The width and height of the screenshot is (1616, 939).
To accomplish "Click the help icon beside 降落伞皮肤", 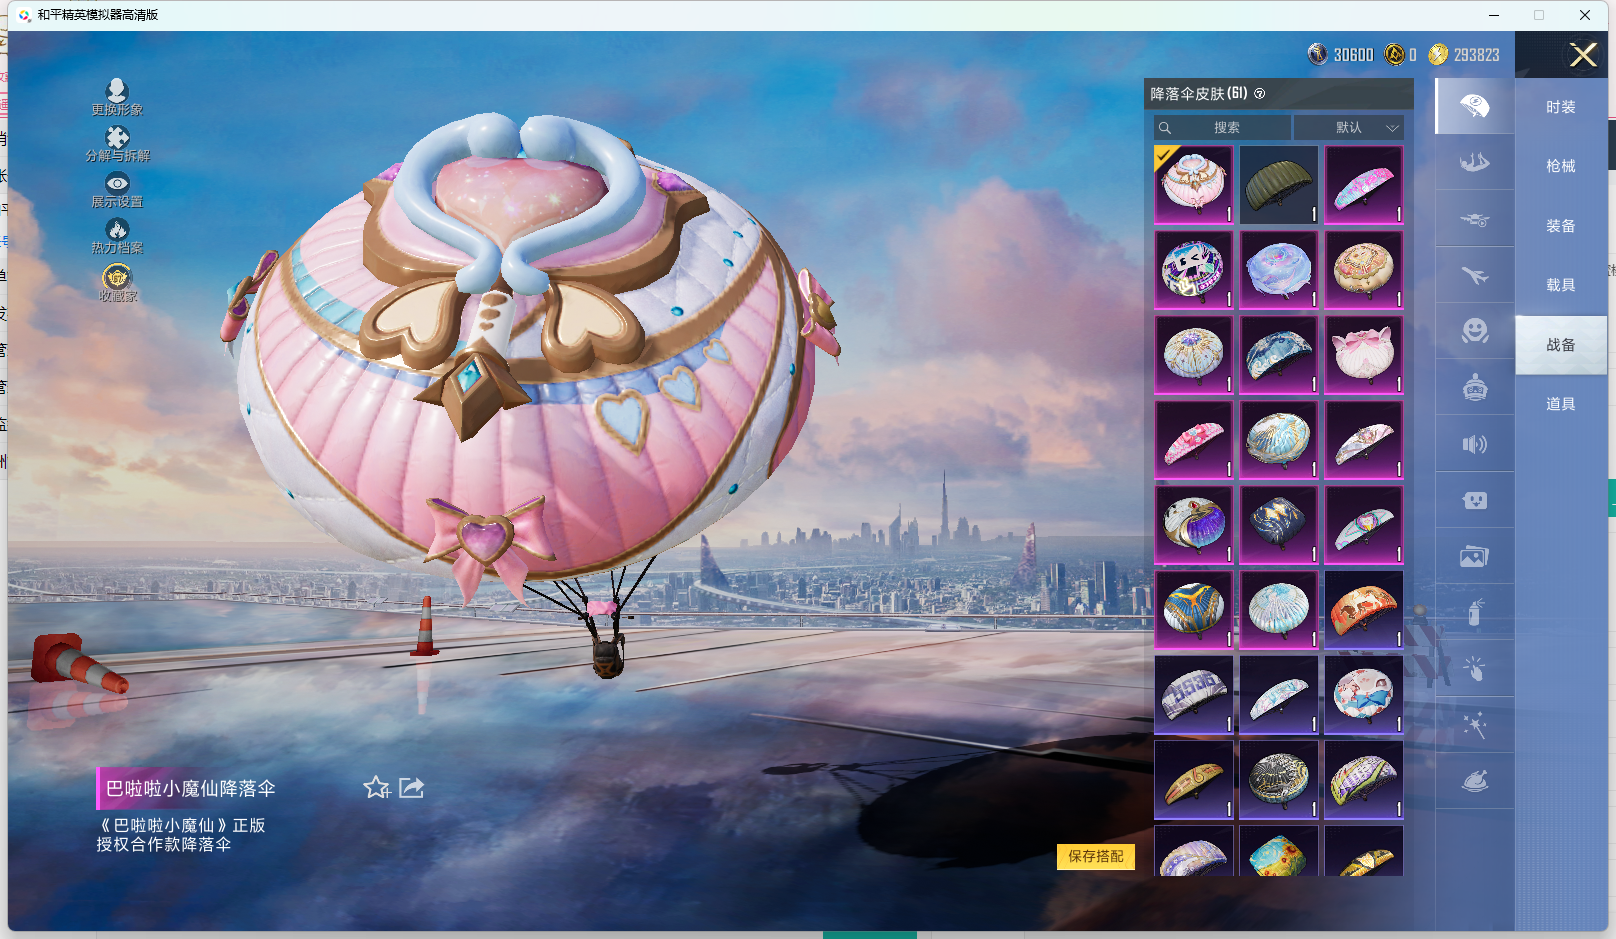I will [1260, 94].
